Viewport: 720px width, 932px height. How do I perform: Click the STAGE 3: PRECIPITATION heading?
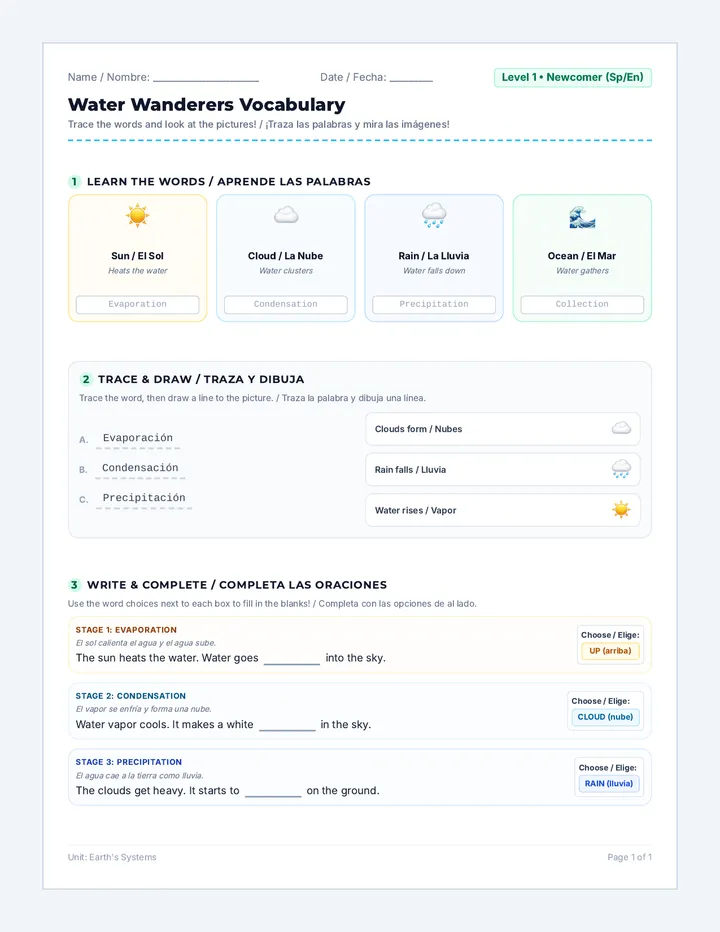[128, 761]
